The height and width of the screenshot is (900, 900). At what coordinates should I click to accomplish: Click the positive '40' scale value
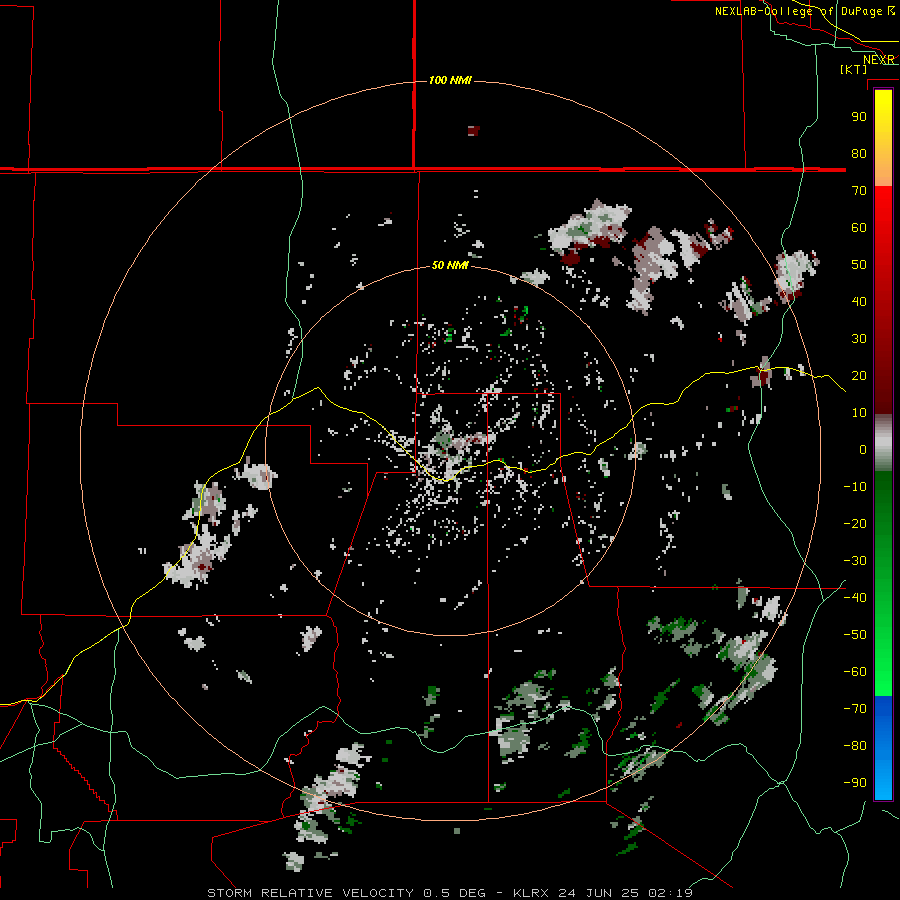859,301
